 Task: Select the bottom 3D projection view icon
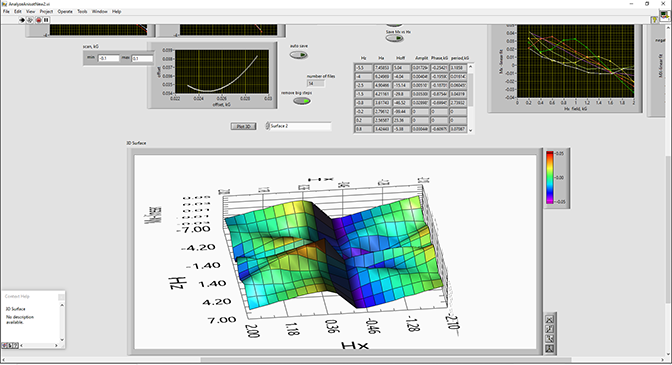(x=550, y=349)
